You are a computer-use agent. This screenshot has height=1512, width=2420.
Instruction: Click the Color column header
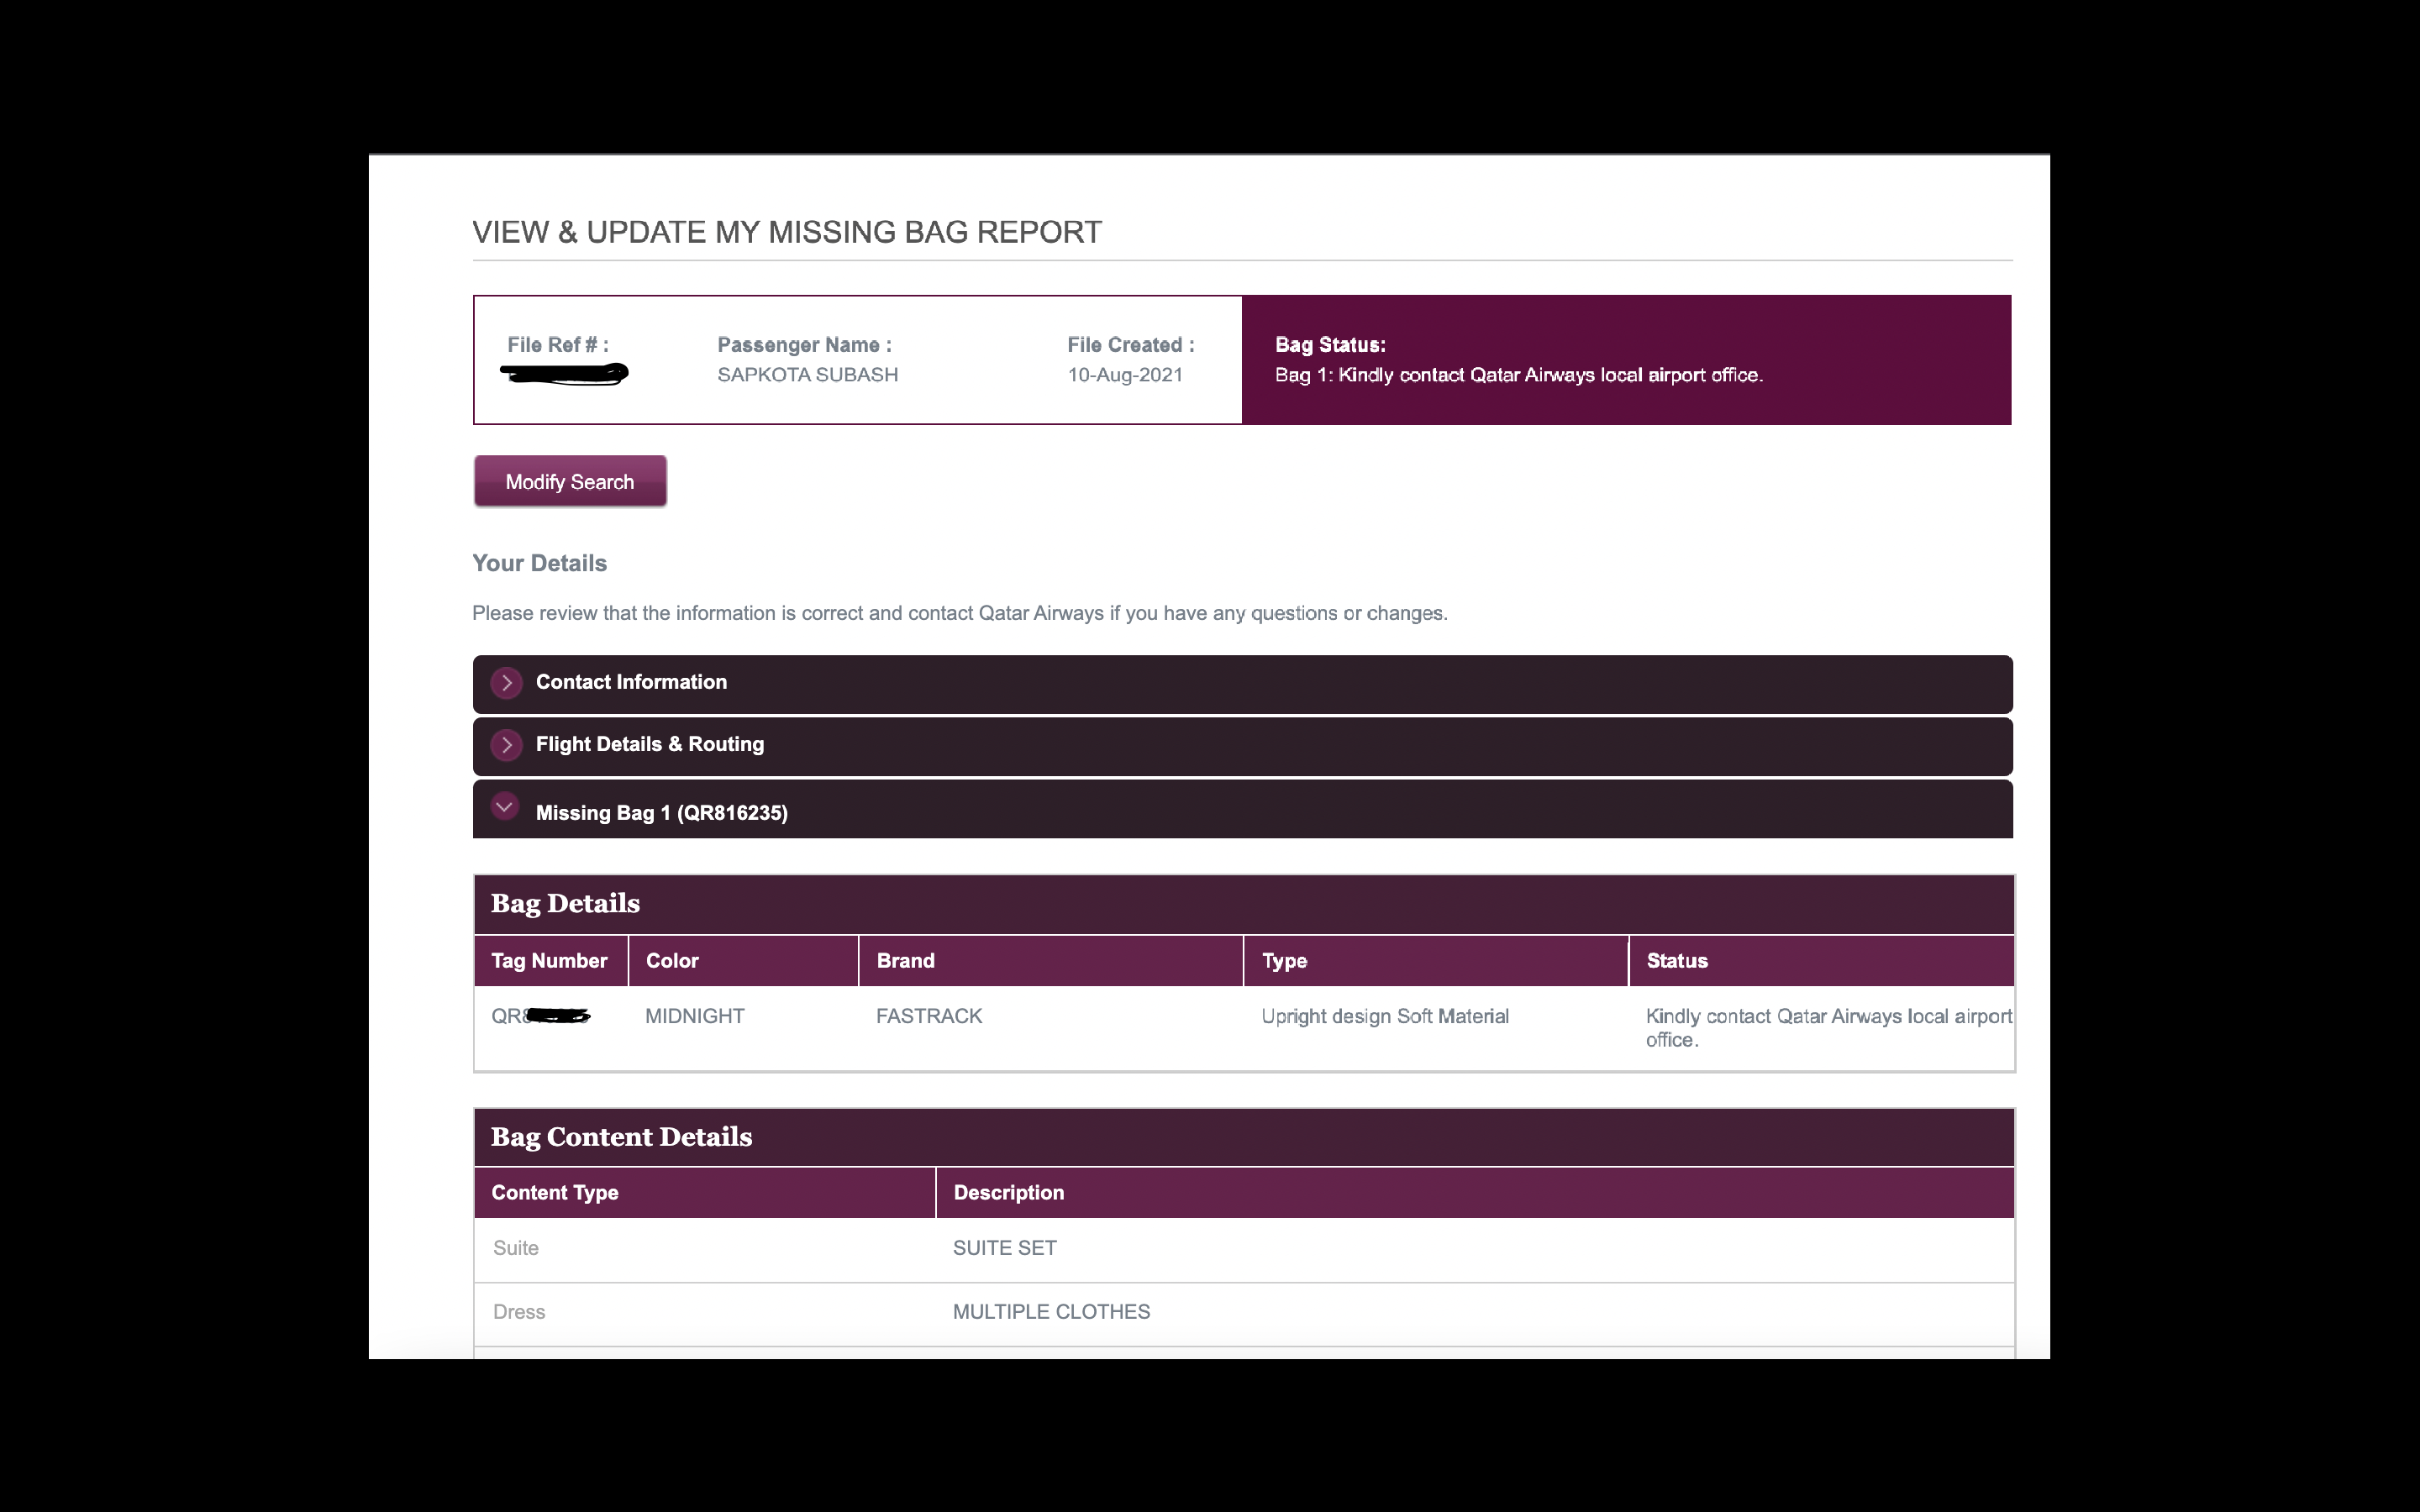coord(673,960)
